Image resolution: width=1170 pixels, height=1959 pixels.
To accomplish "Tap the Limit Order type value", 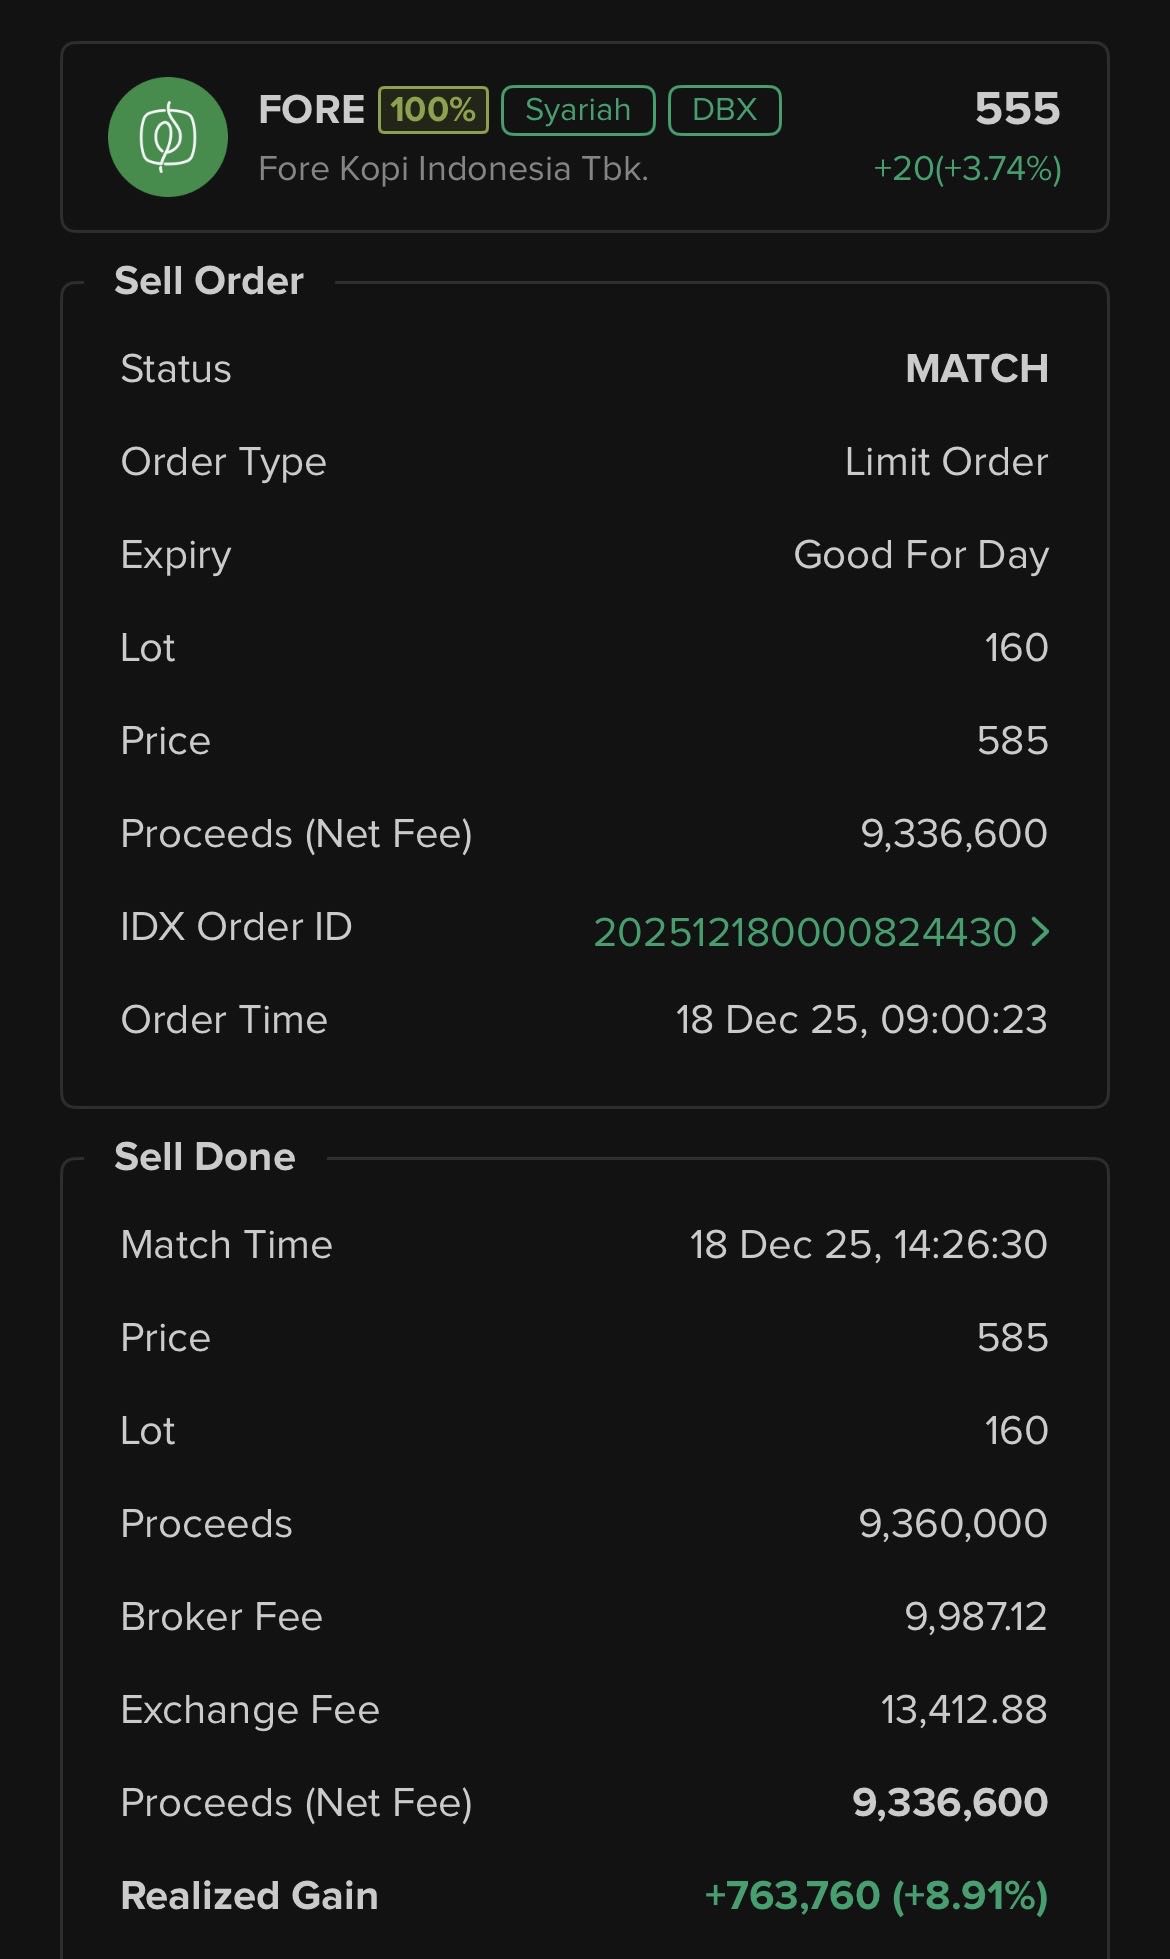I will coord(946,462).
